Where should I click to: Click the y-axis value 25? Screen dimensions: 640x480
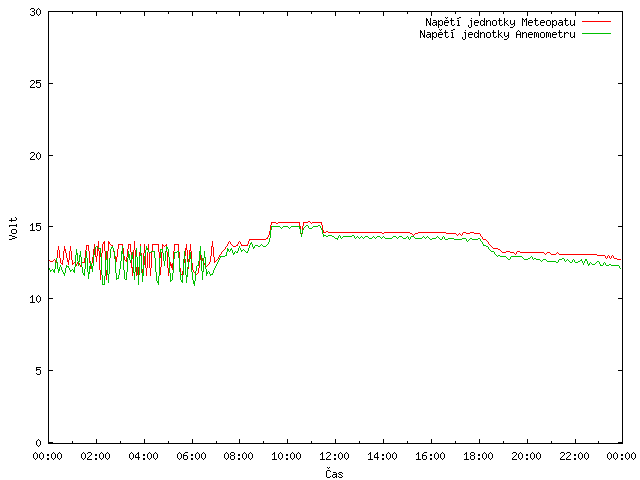pyautogui.click(x=36, y=84)
